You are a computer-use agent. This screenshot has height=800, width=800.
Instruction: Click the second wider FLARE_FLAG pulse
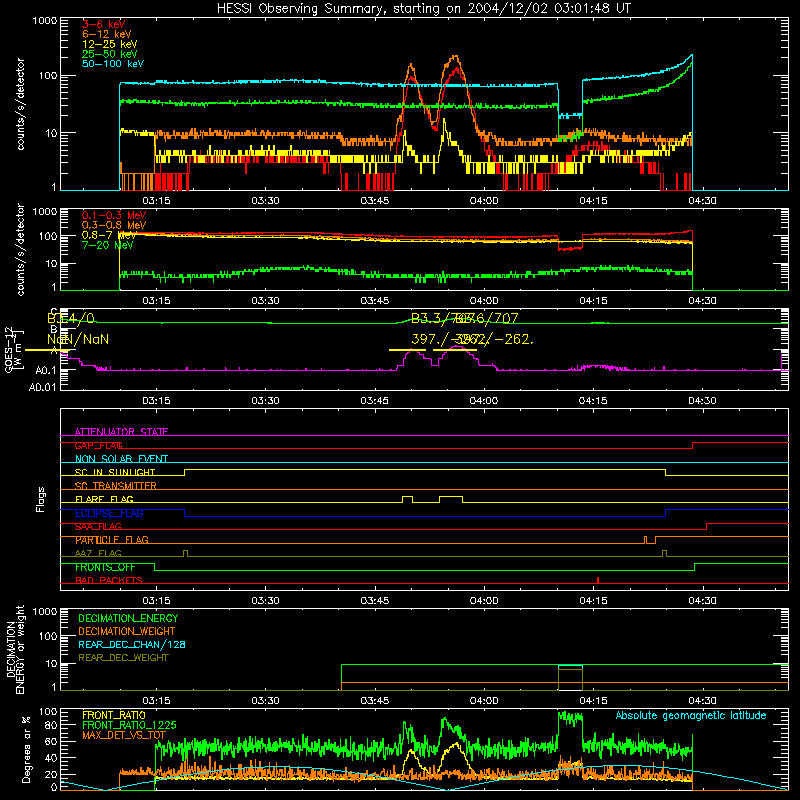pyautogui.click(x=451, y=498)
